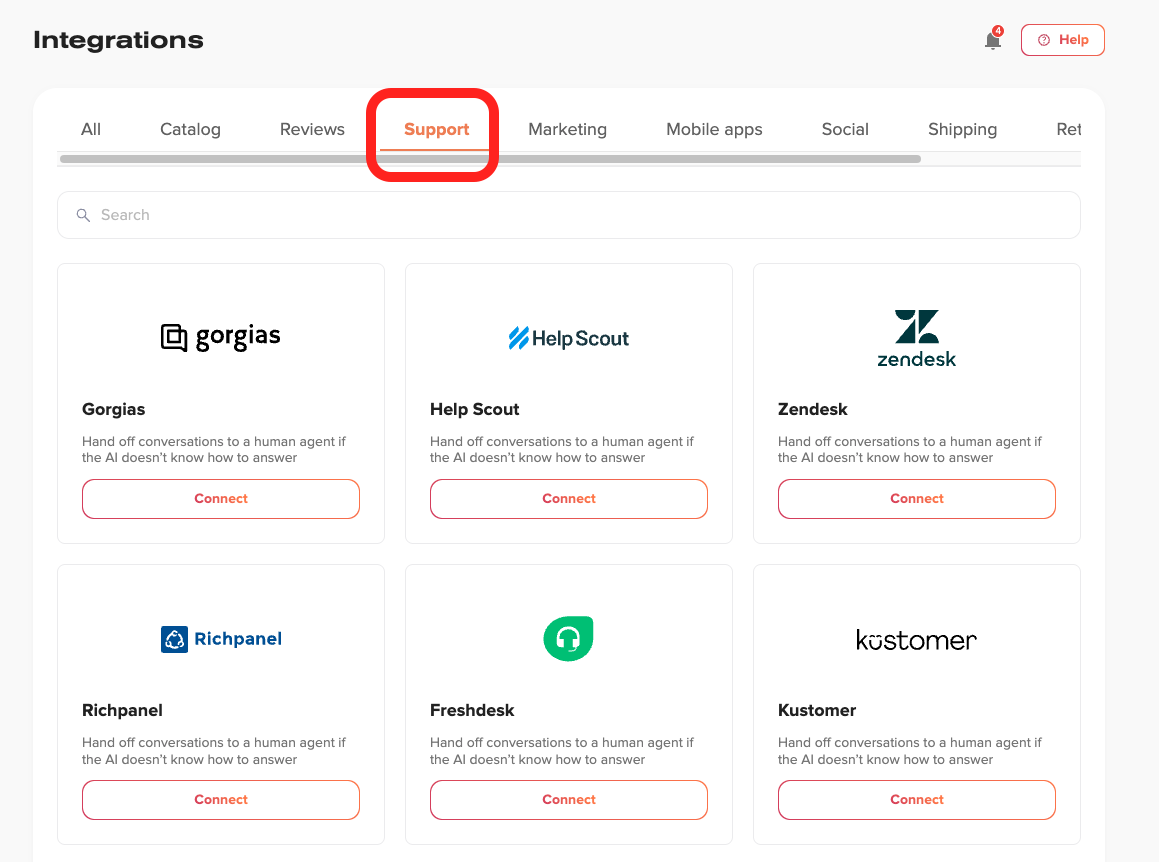Select the Mobile apps tab

coord(714,129)
